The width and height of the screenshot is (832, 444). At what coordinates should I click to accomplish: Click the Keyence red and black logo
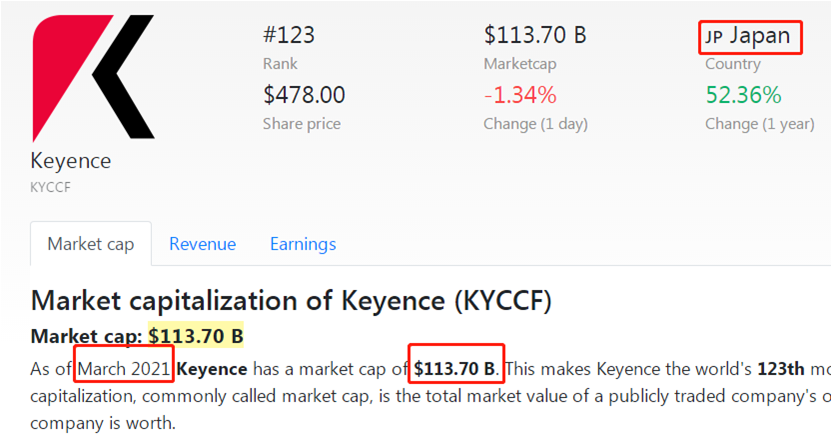pos(93,78)
